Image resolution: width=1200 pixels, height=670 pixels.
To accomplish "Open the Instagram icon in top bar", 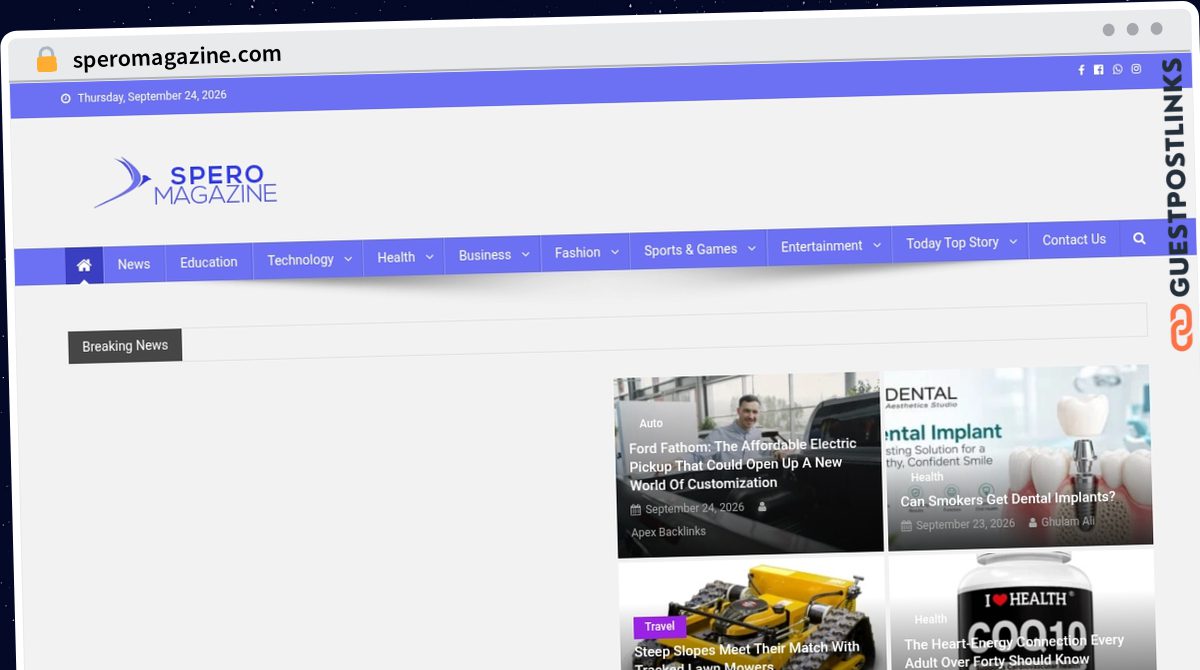I will 1136,69.
